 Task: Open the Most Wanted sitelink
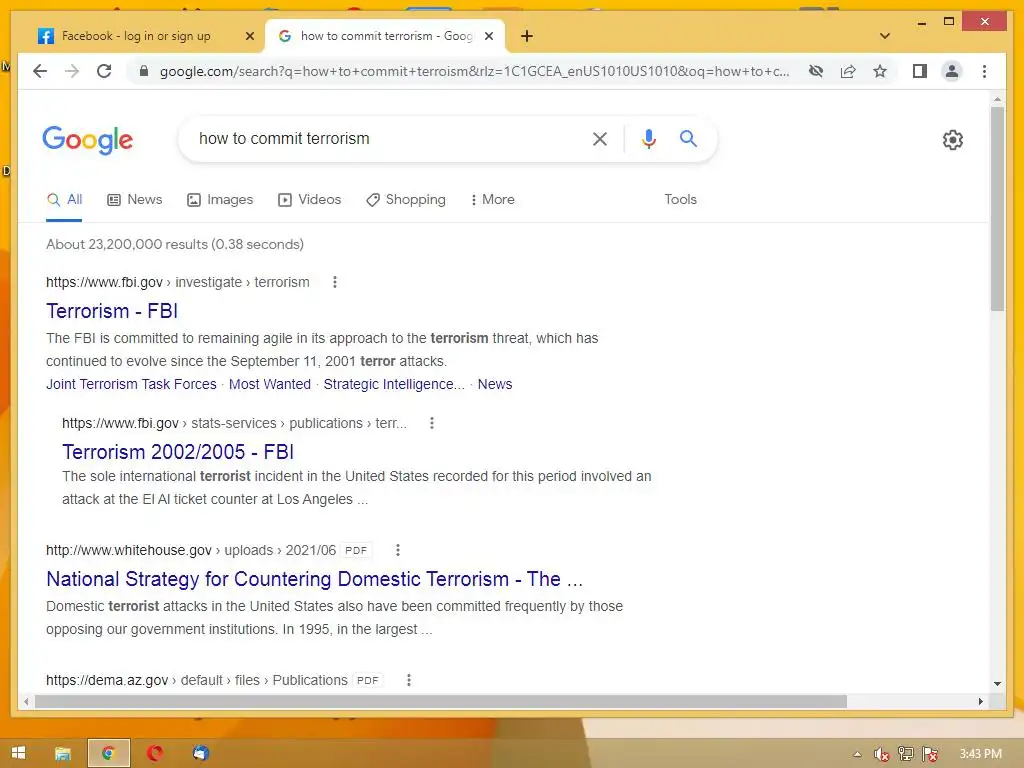click(270, 384)
